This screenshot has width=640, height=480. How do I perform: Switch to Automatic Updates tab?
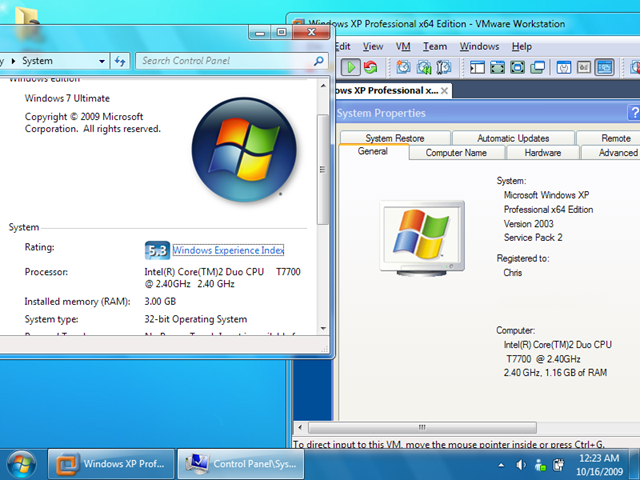point(513,138)
